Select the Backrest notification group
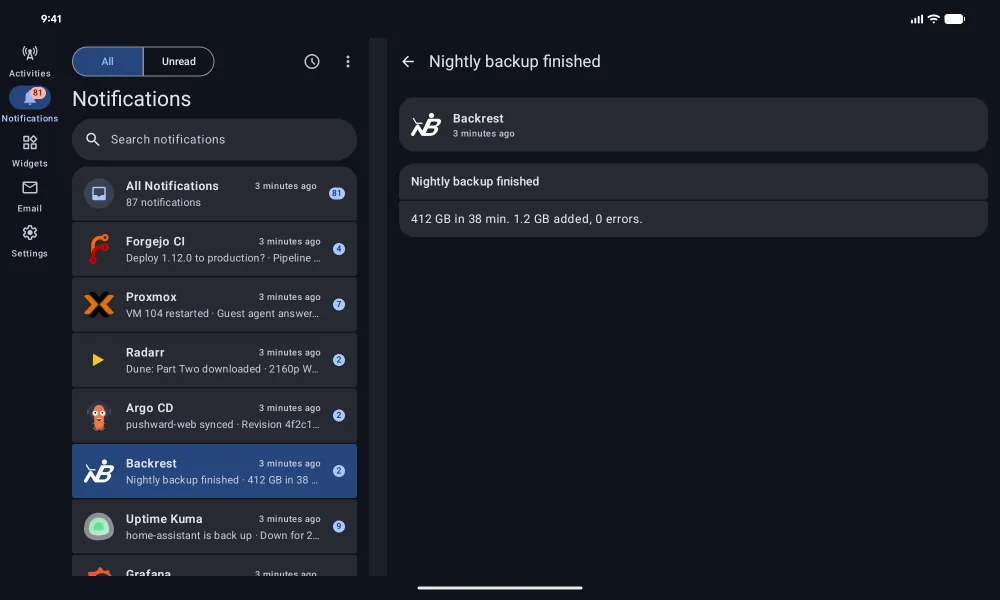 (x=214, y=471)
